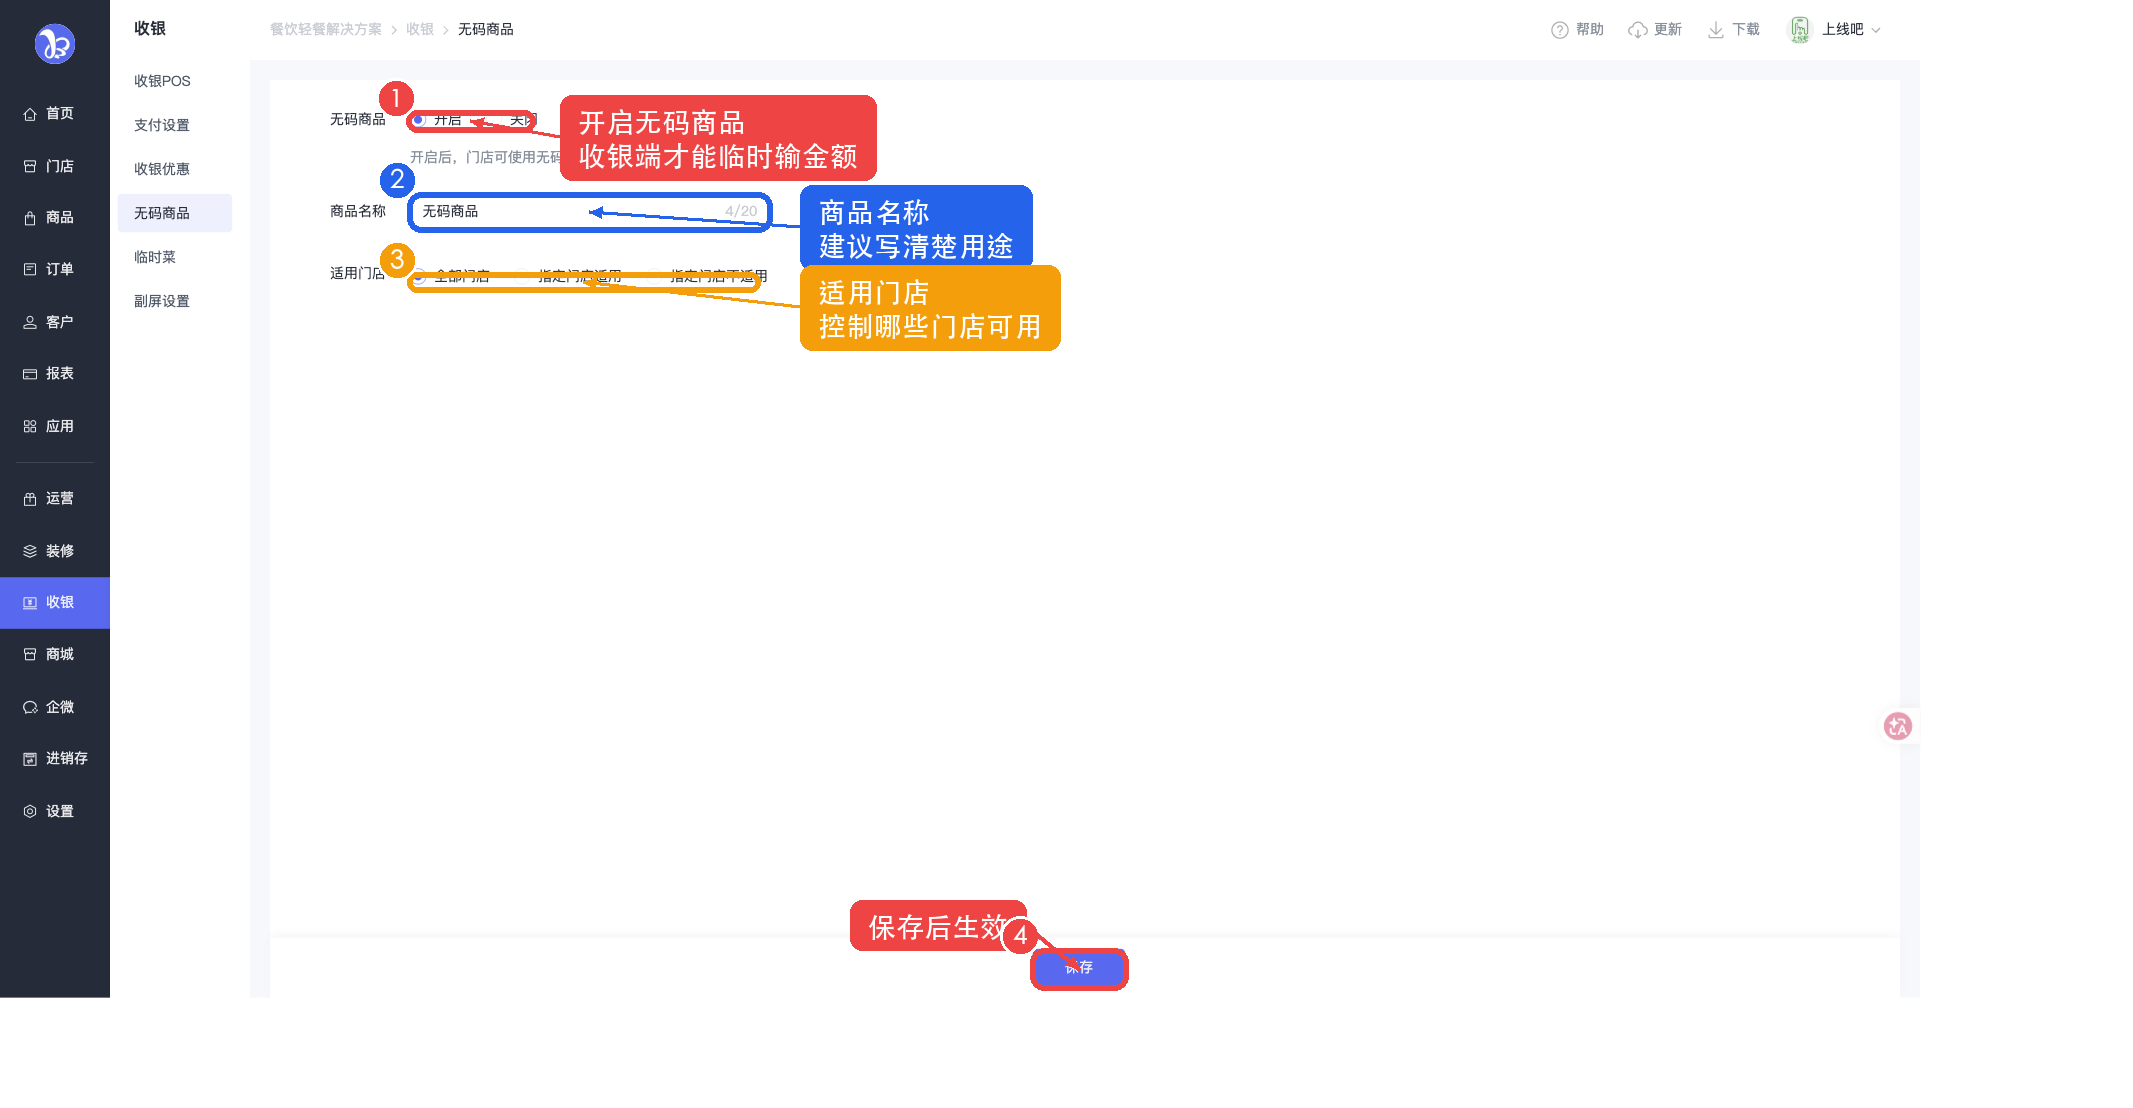This screenshot has width=2133, height=1108.
Task: Open 应用 apps grid in sidebar
Action: pyautogui.click(x=30, y=426)
